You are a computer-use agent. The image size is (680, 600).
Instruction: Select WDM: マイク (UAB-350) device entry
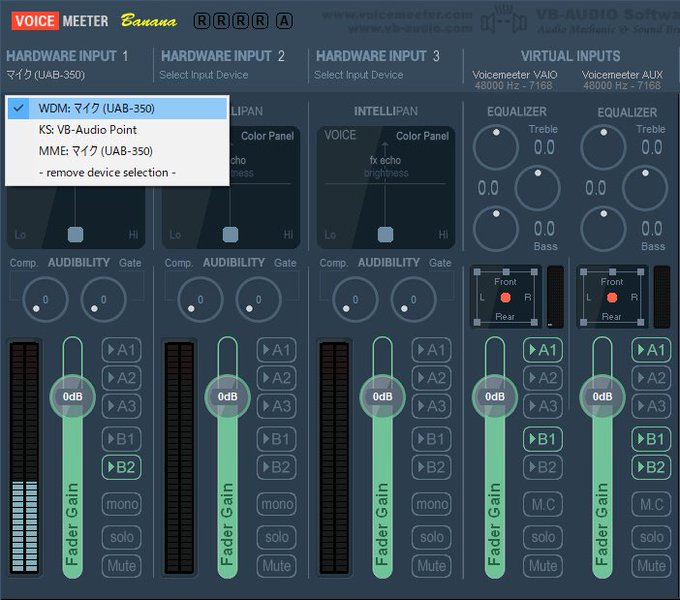117,108
